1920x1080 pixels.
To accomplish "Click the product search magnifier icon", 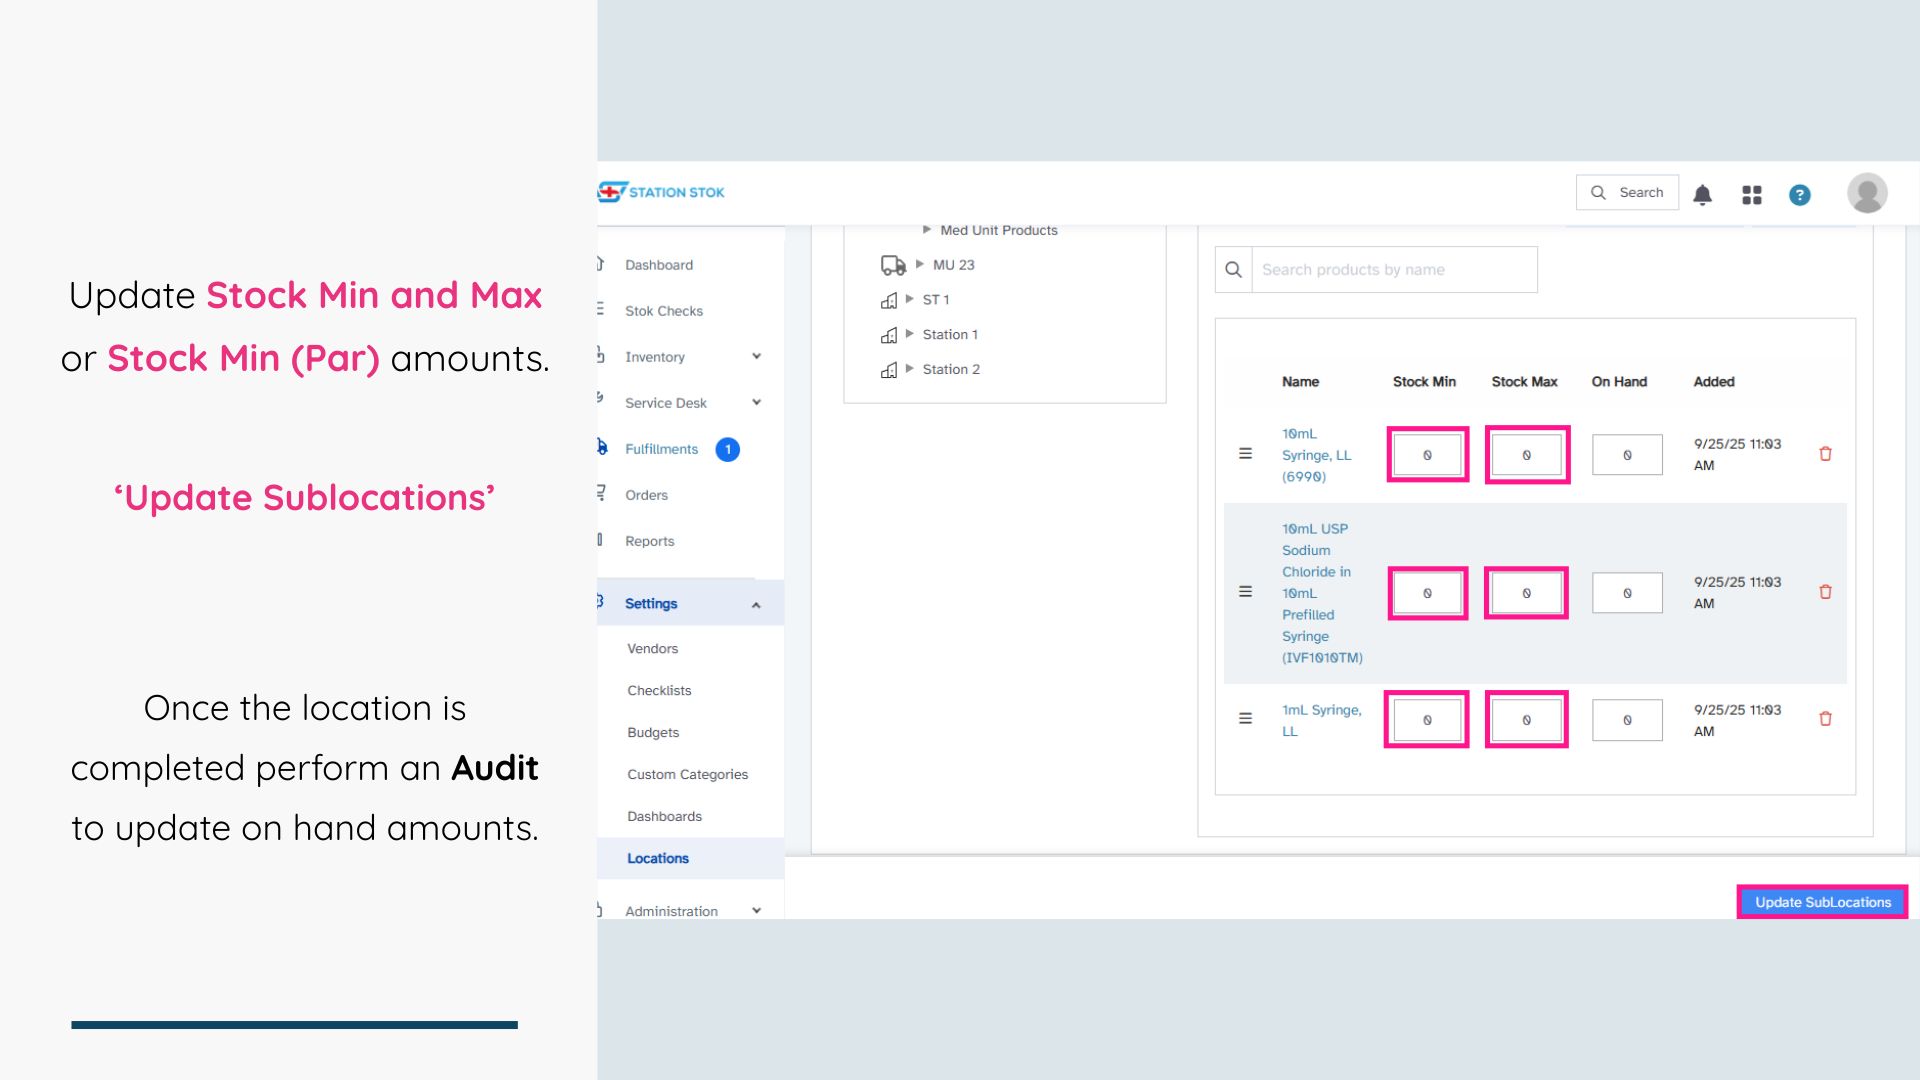I will coord(1233,270).
